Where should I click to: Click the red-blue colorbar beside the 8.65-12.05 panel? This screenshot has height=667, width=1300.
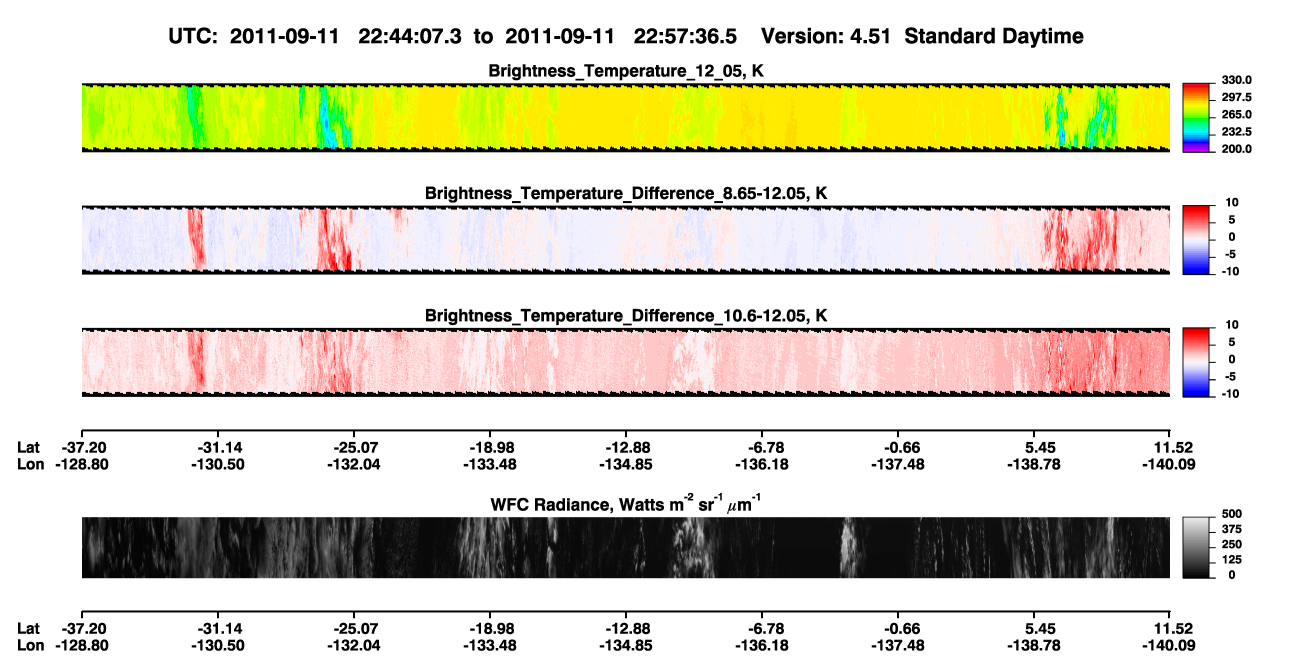pyautogui.click(x=1197, y=239)
